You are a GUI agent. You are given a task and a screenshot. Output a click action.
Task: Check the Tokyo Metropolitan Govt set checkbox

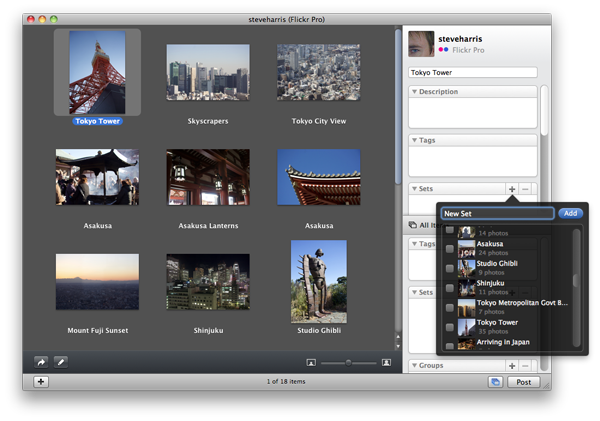point(450,308)
